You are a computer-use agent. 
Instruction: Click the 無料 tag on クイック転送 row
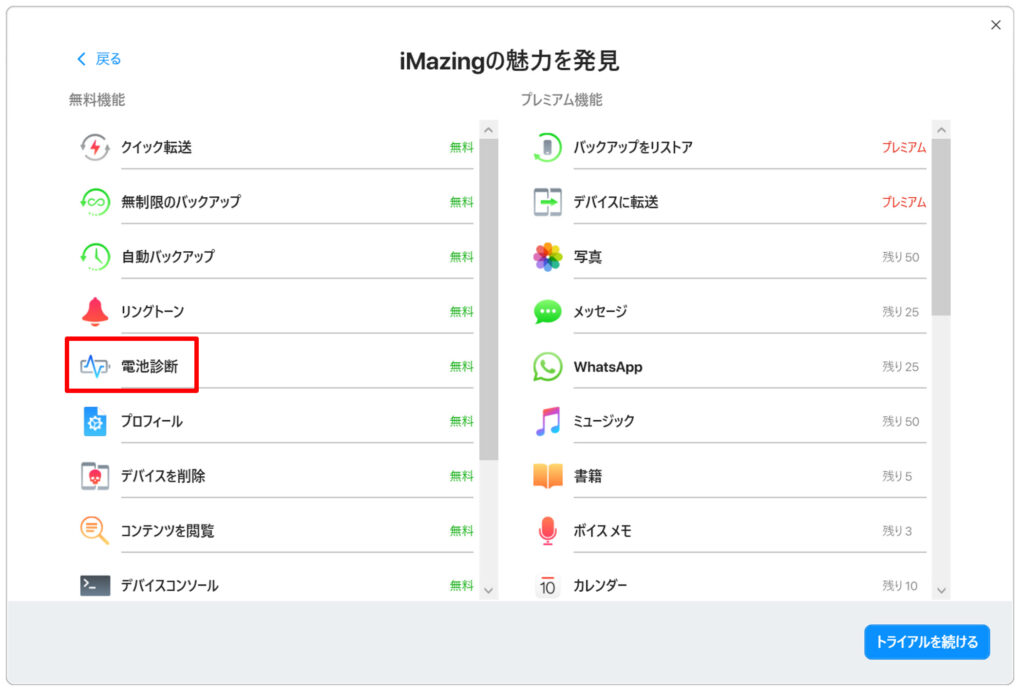461,148
